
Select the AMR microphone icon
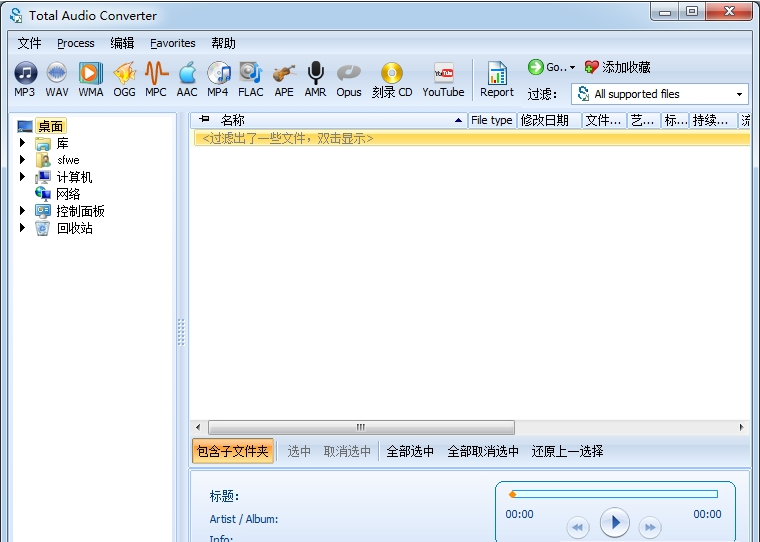coord(316,74)
